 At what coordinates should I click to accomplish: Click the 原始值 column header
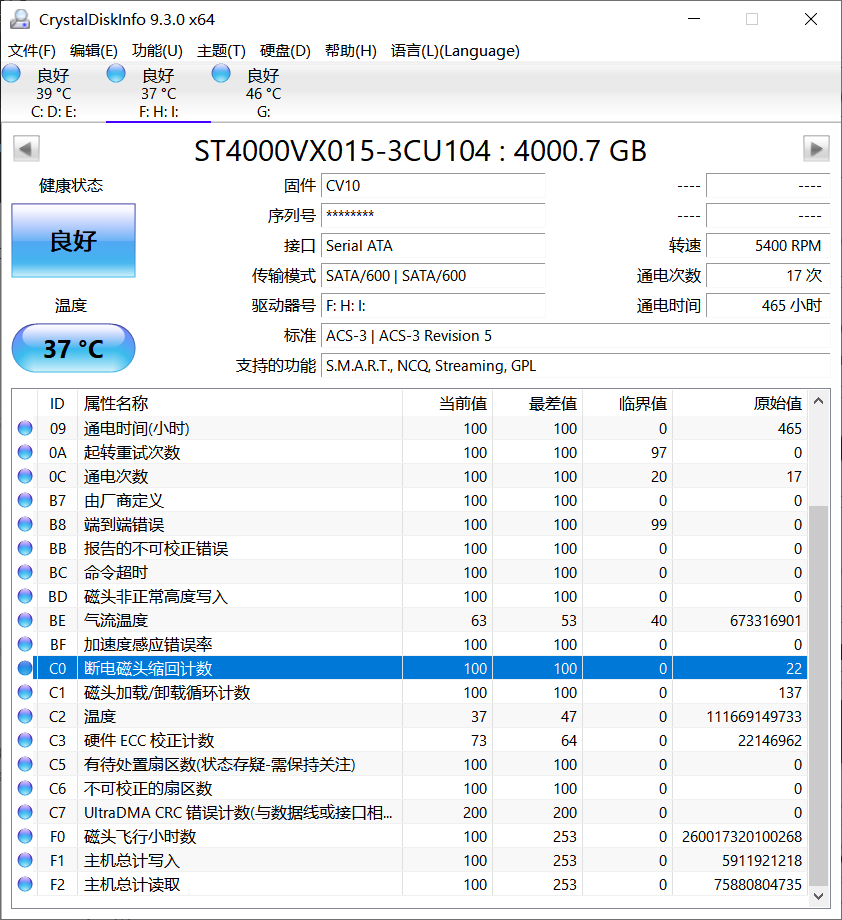point(740,404)
